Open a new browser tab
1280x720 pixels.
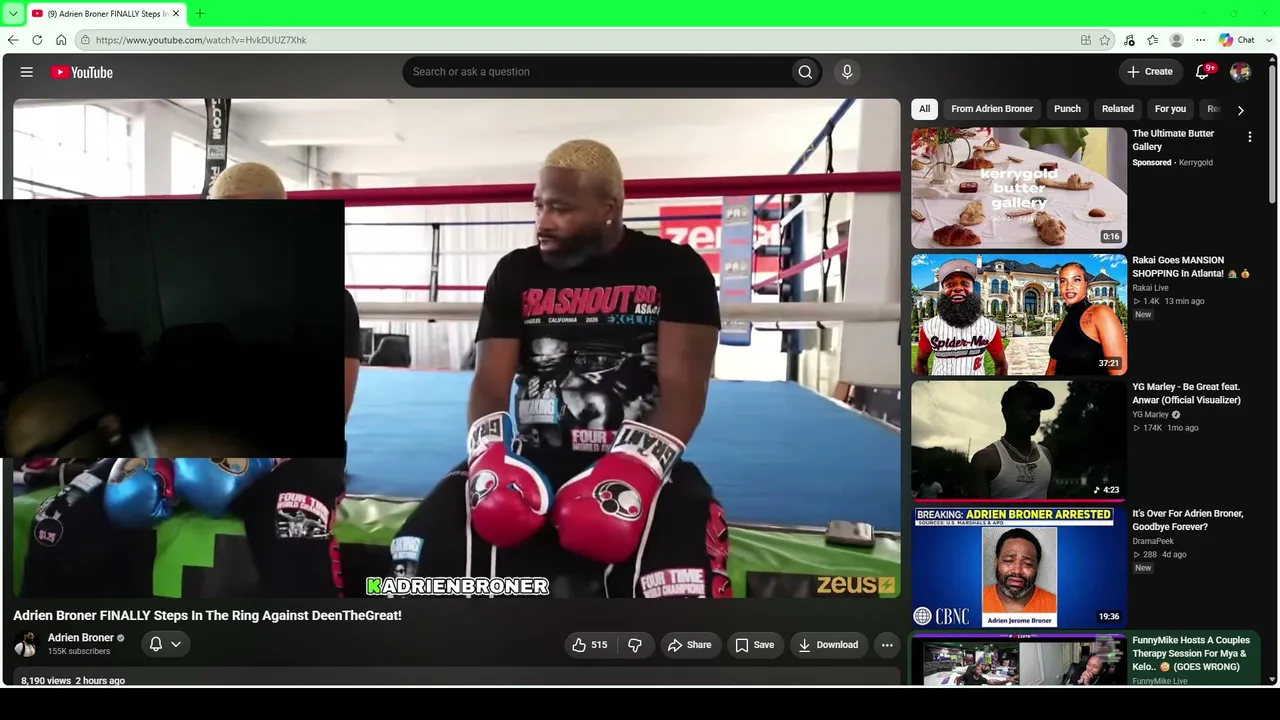(199, 13)
